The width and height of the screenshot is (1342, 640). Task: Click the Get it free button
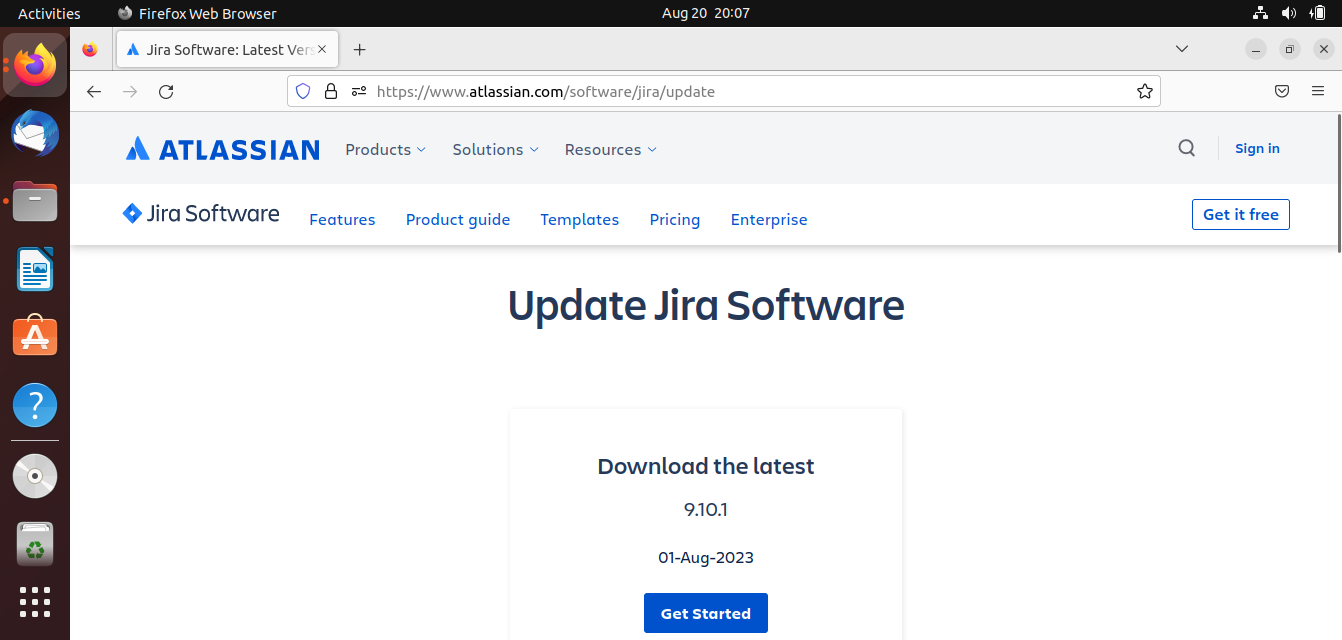[1240, 214]
